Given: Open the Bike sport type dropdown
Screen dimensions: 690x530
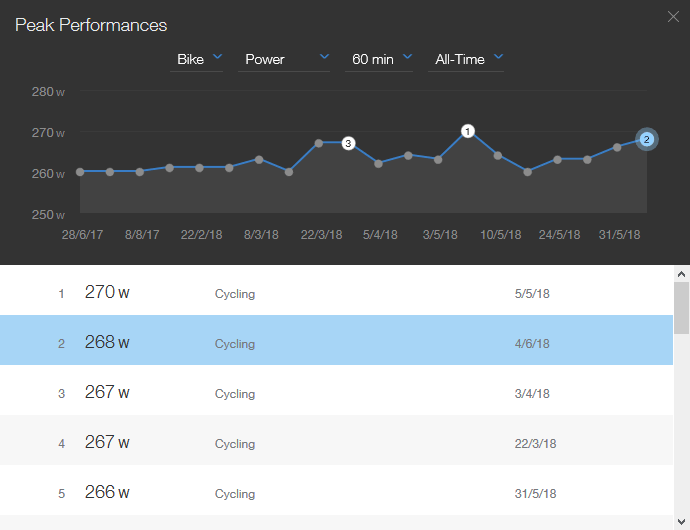Looking at the screenshot, I should pos(197,59).
